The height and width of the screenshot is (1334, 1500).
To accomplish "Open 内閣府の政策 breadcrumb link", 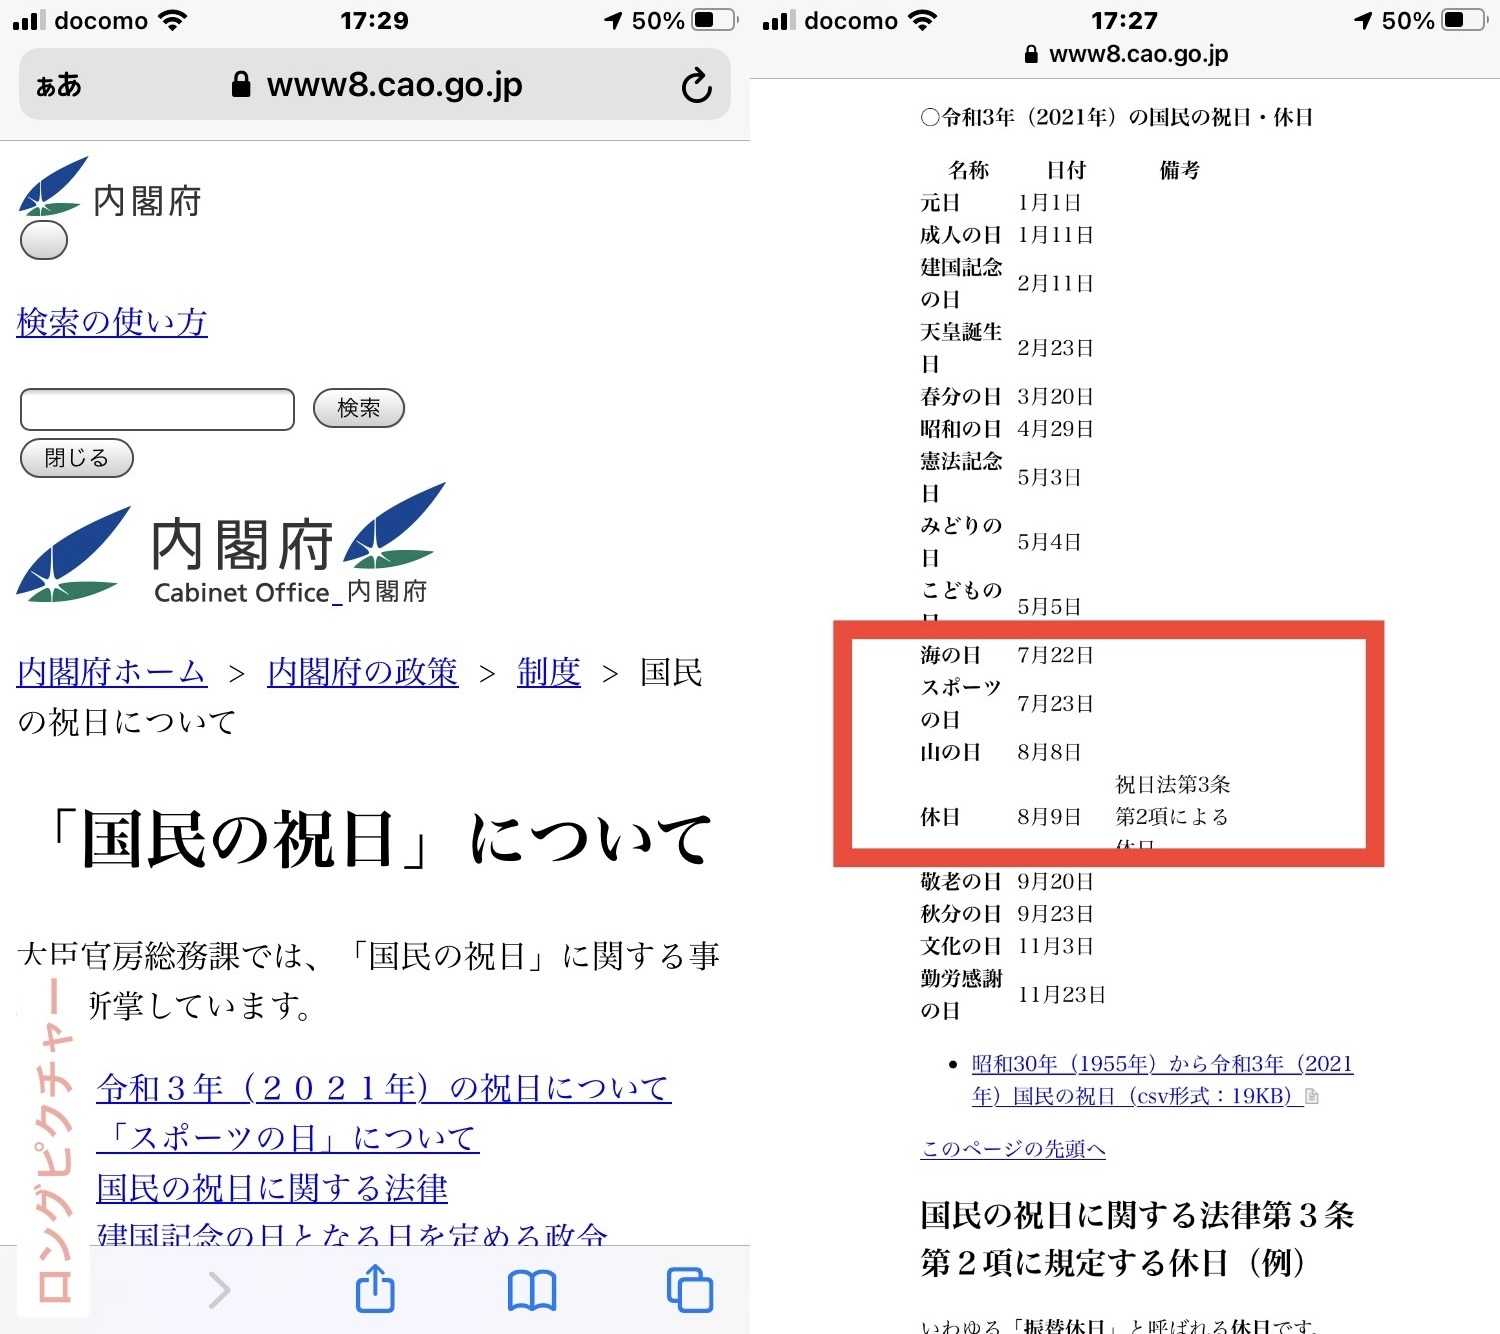I will click(362, 672).
